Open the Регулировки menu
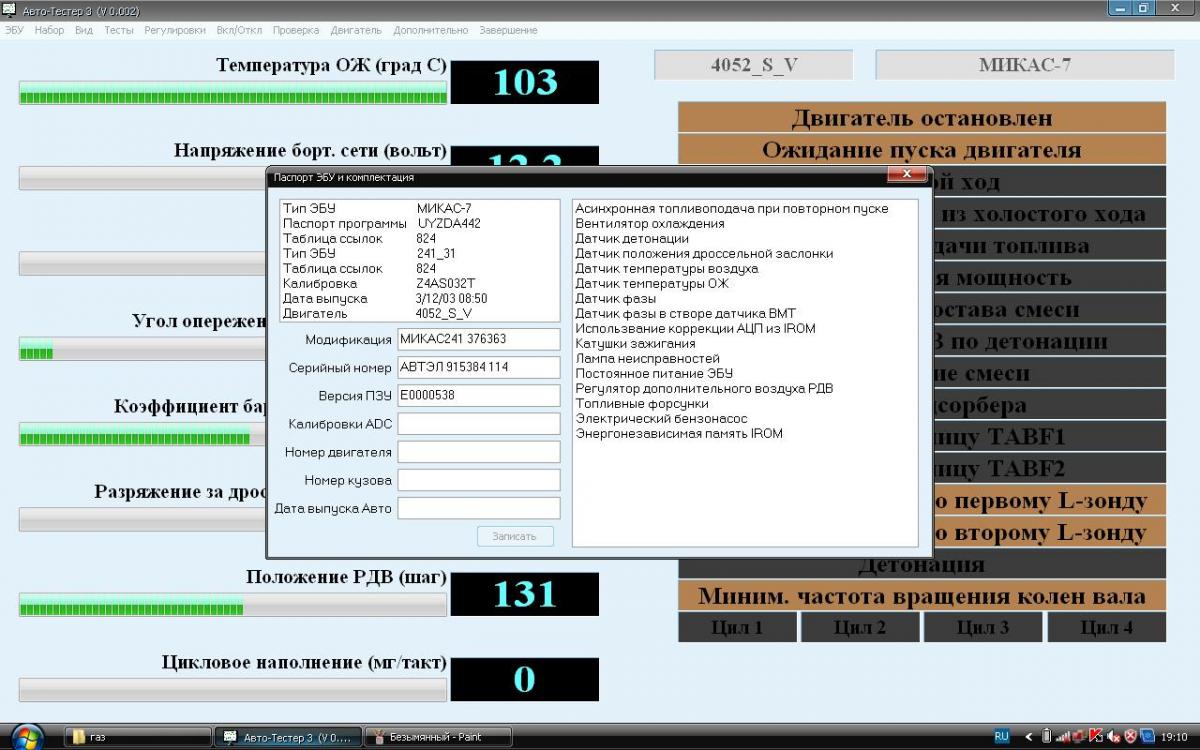Viewport: 1200px width, 750px height. pyautogui.click(x=175, y=30)
